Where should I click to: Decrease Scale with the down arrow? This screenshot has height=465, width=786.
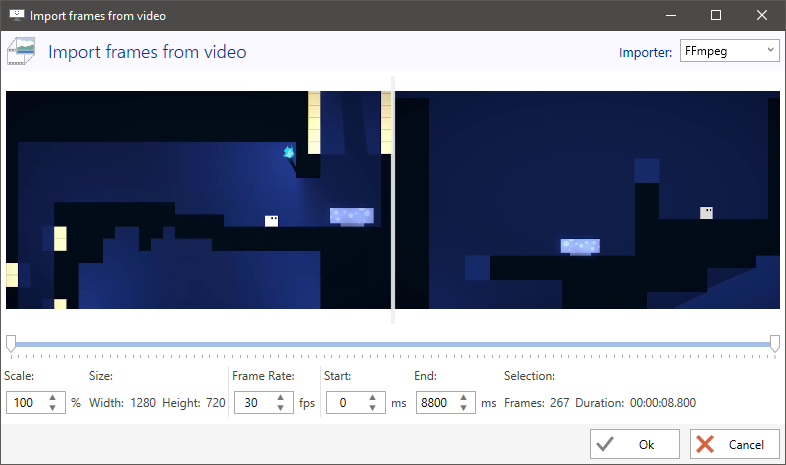53,407
